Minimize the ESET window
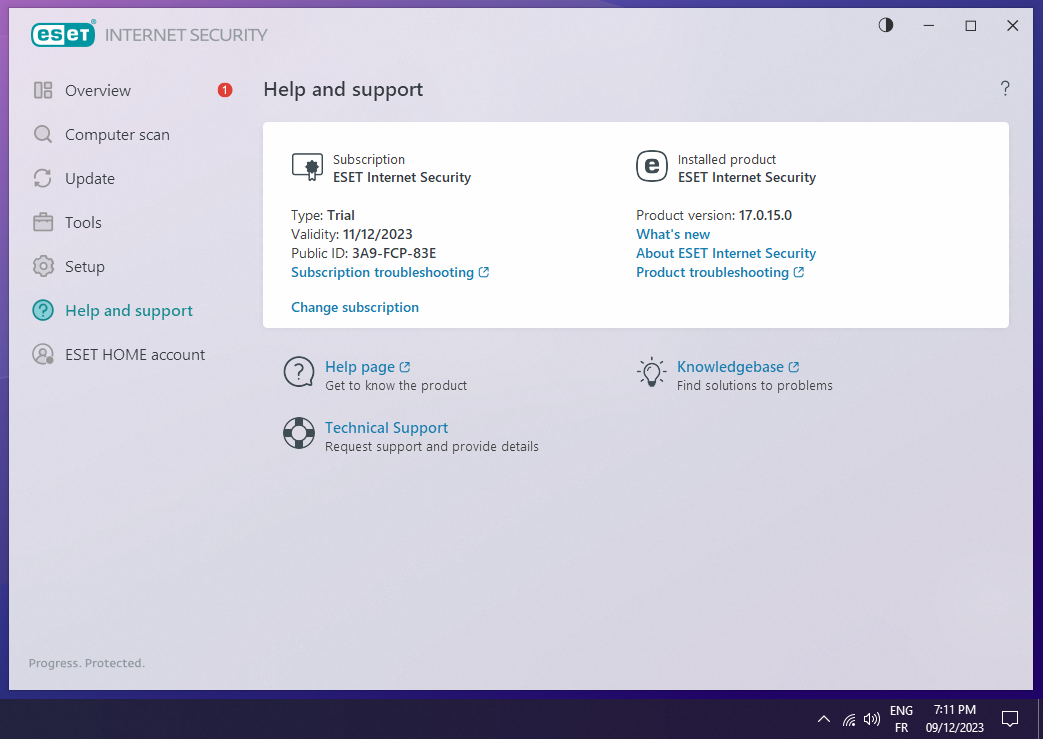 click(929, 25)
